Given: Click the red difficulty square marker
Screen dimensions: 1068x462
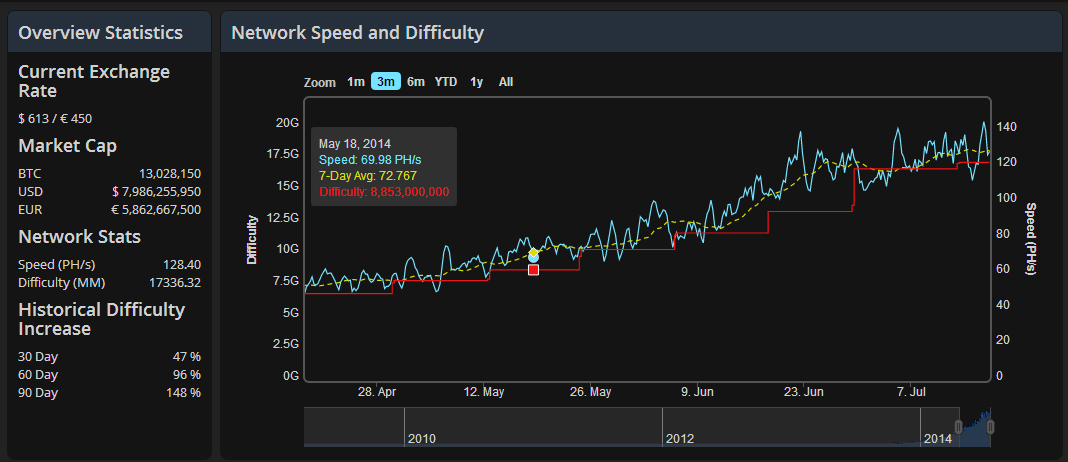Looking at the screenshot, I should point(534,270).
